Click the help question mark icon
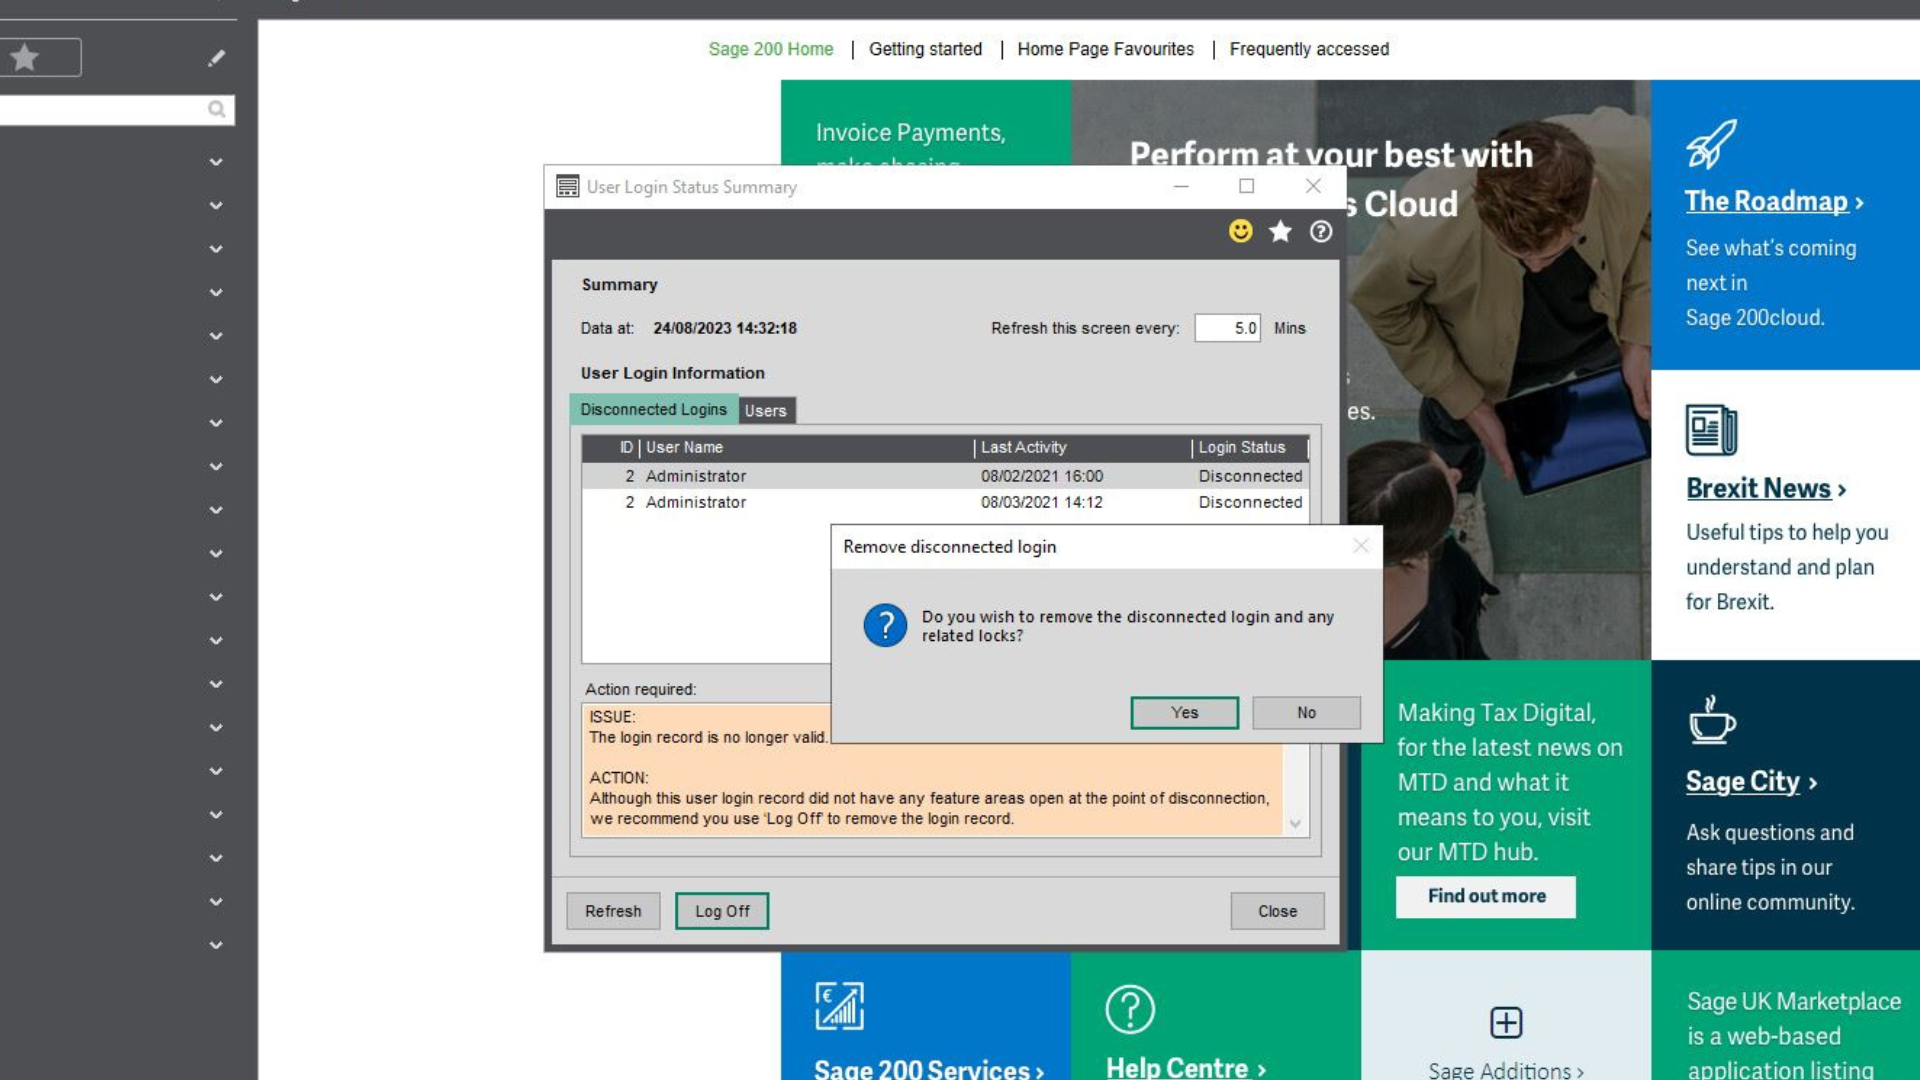This screenshot has height=1080, width=1920. click(1319, 232)
